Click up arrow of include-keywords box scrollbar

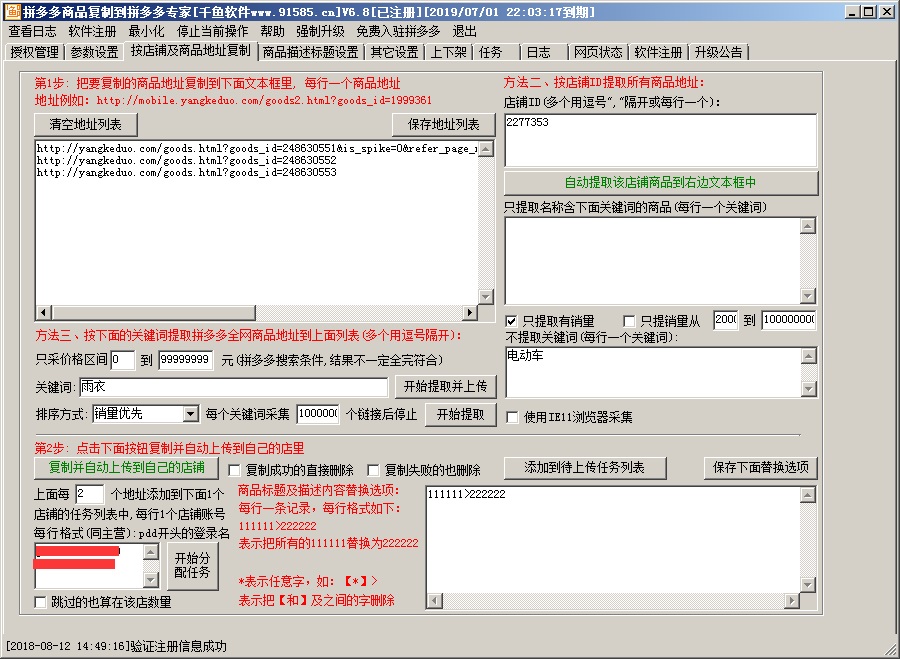click(x=808, y=226)
